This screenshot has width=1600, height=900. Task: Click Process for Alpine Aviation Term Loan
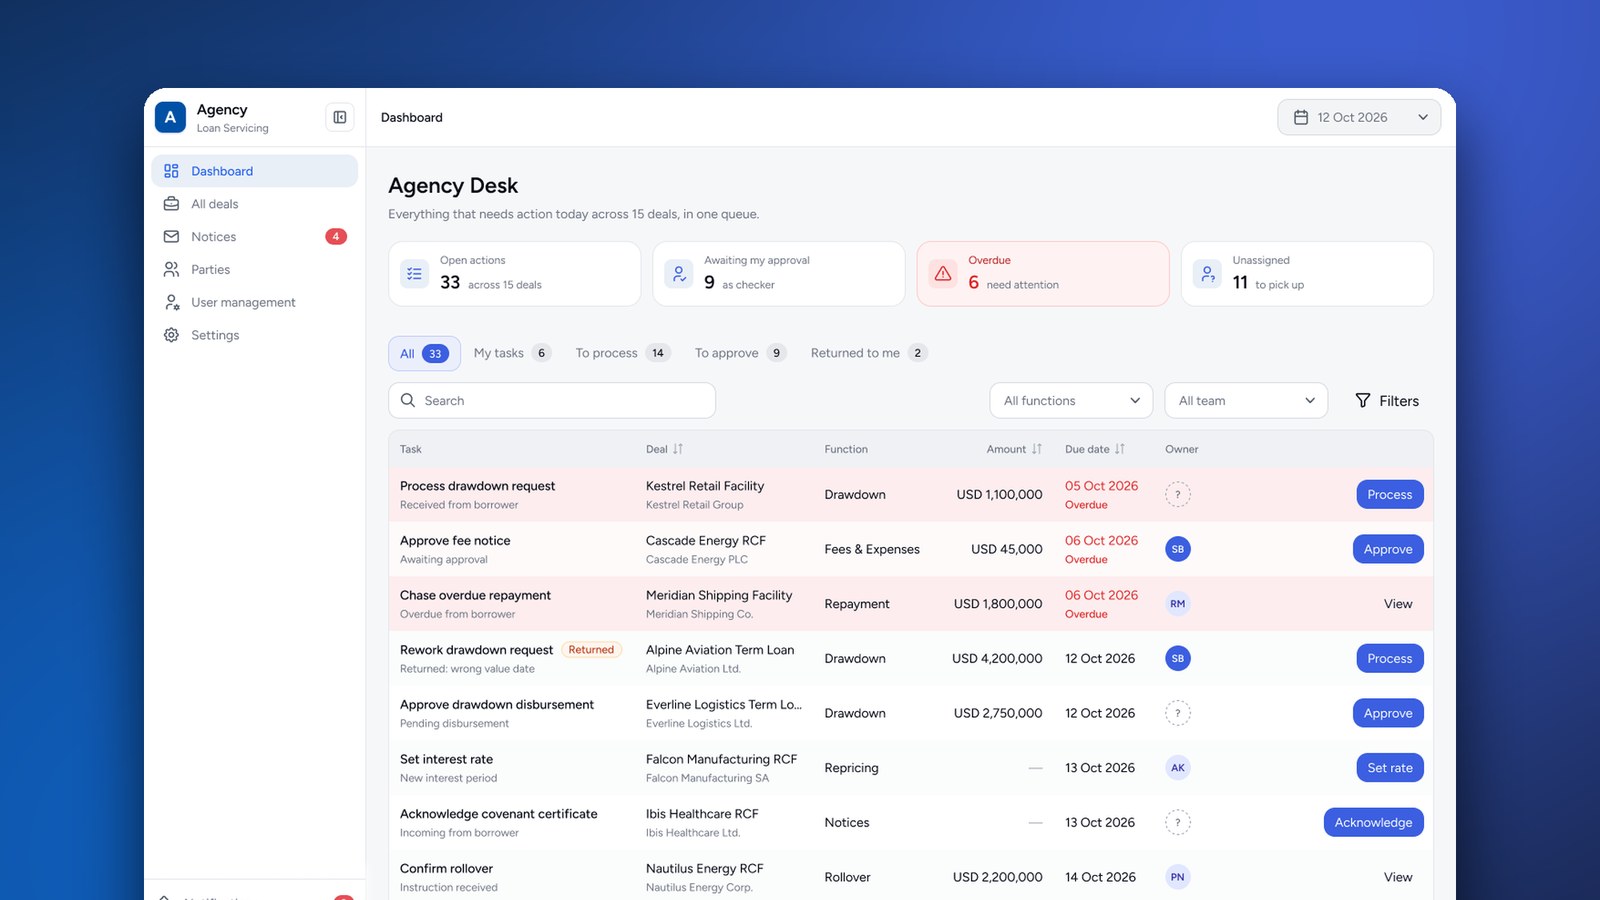coord(1389,658)
